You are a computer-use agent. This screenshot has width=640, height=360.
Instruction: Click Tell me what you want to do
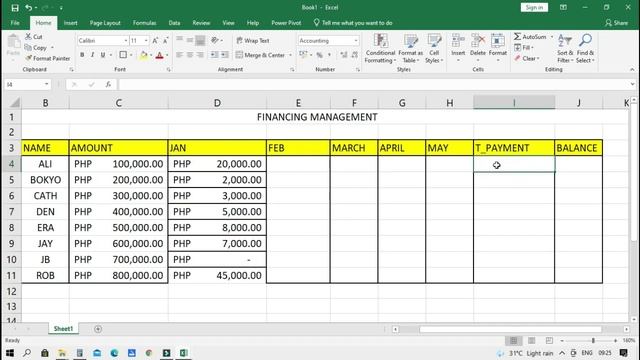tap(353, 23)
